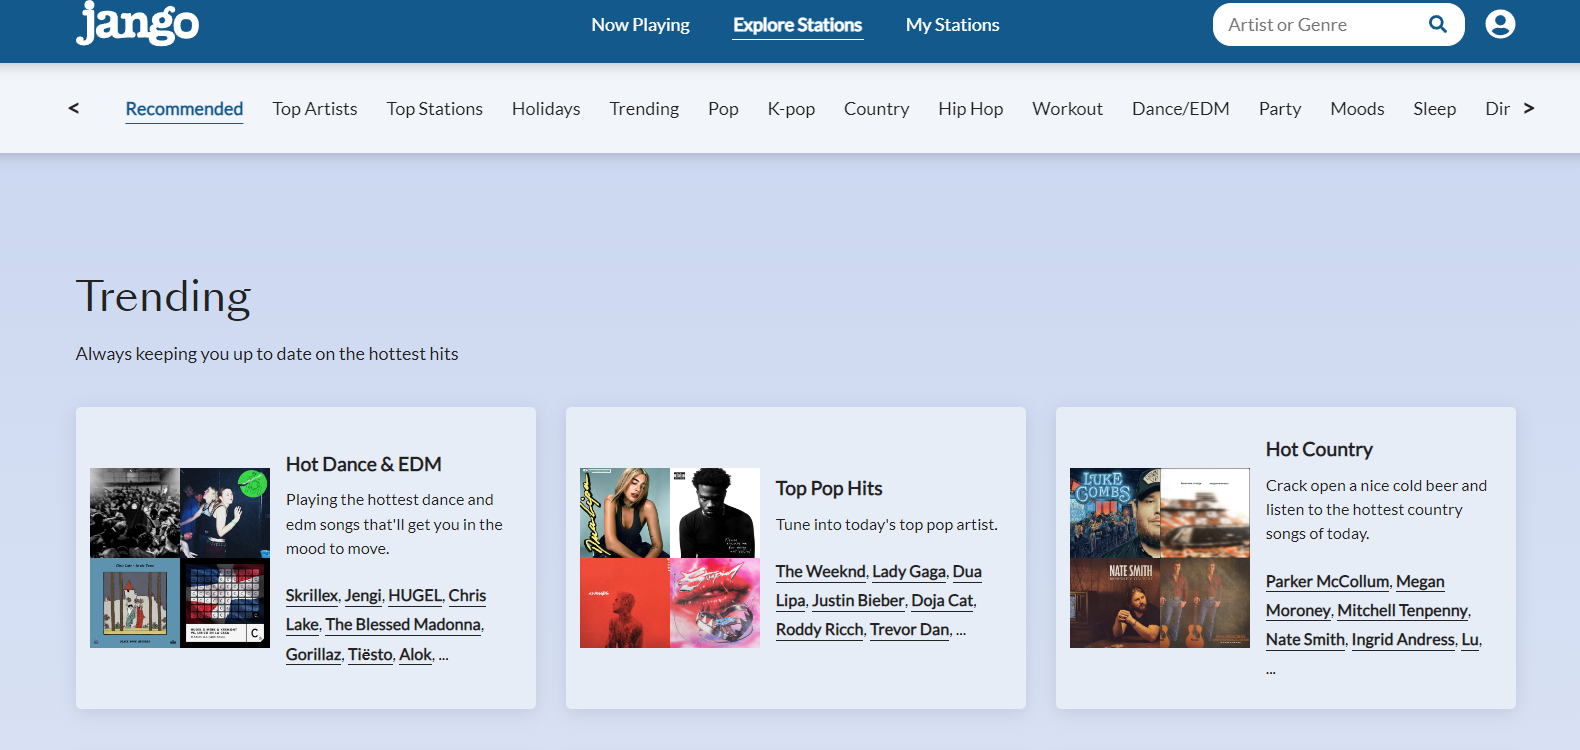This screenshot has width=1580, height=750.
Task: Open the Dance/EDM category
Action: pos(1181,109)
